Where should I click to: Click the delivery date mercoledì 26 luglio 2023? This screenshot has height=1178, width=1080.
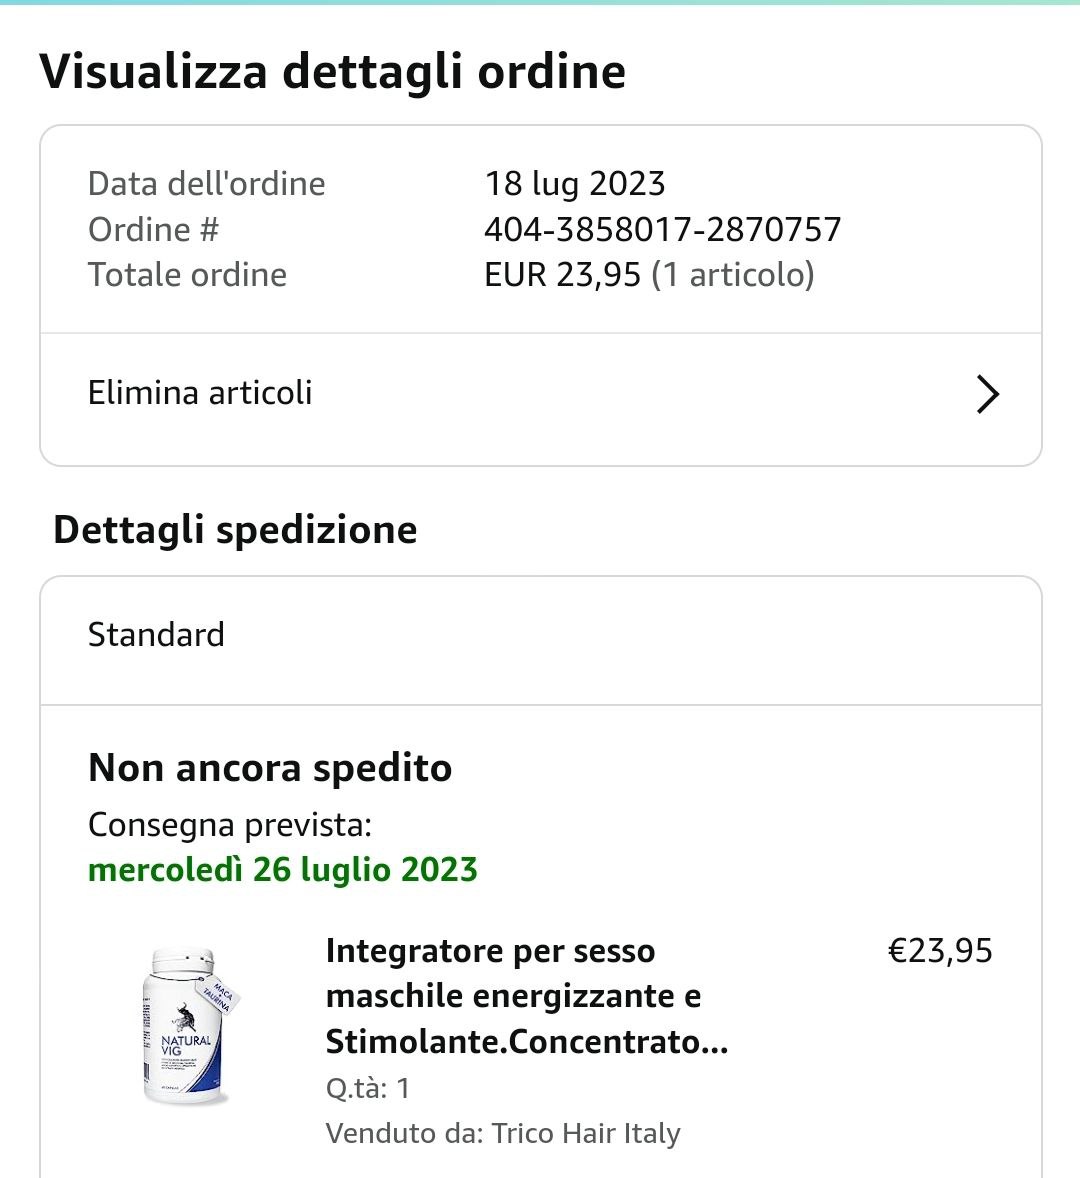[x=283, y=870]
